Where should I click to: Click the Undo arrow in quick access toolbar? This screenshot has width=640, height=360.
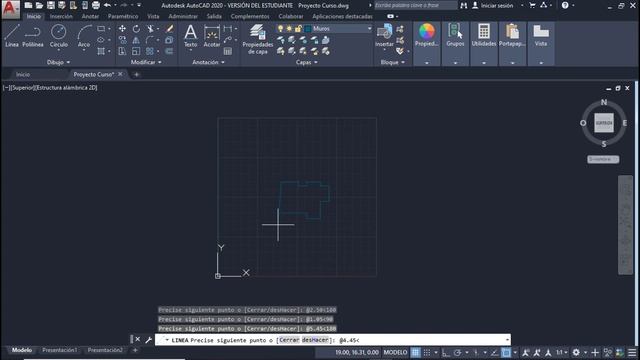point(107,5)
